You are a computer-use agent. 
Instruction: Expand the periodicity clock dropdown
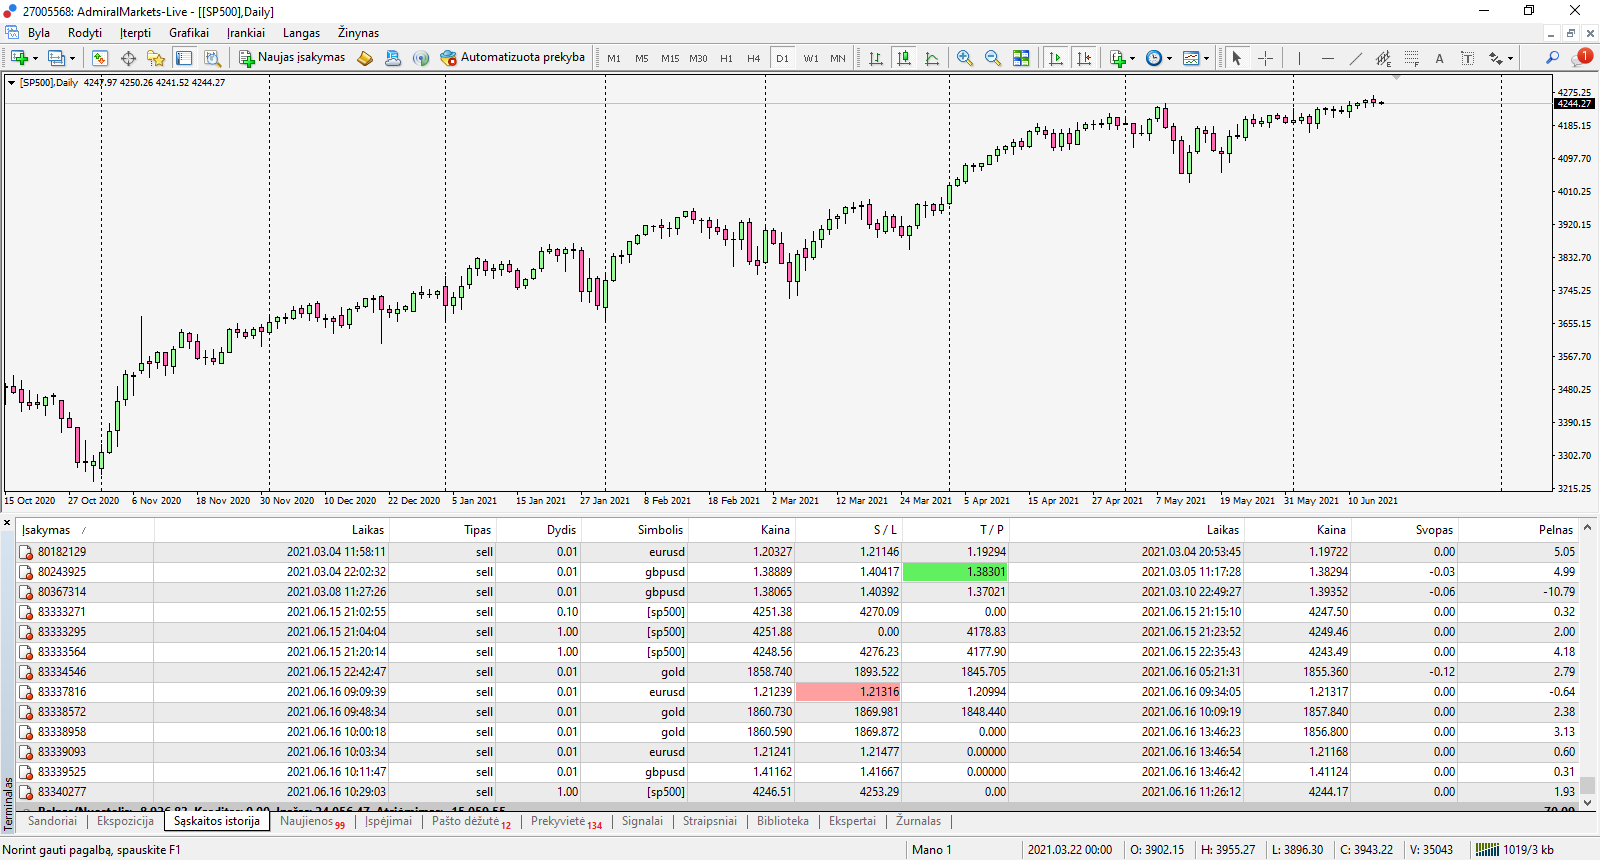(1169, 59)
